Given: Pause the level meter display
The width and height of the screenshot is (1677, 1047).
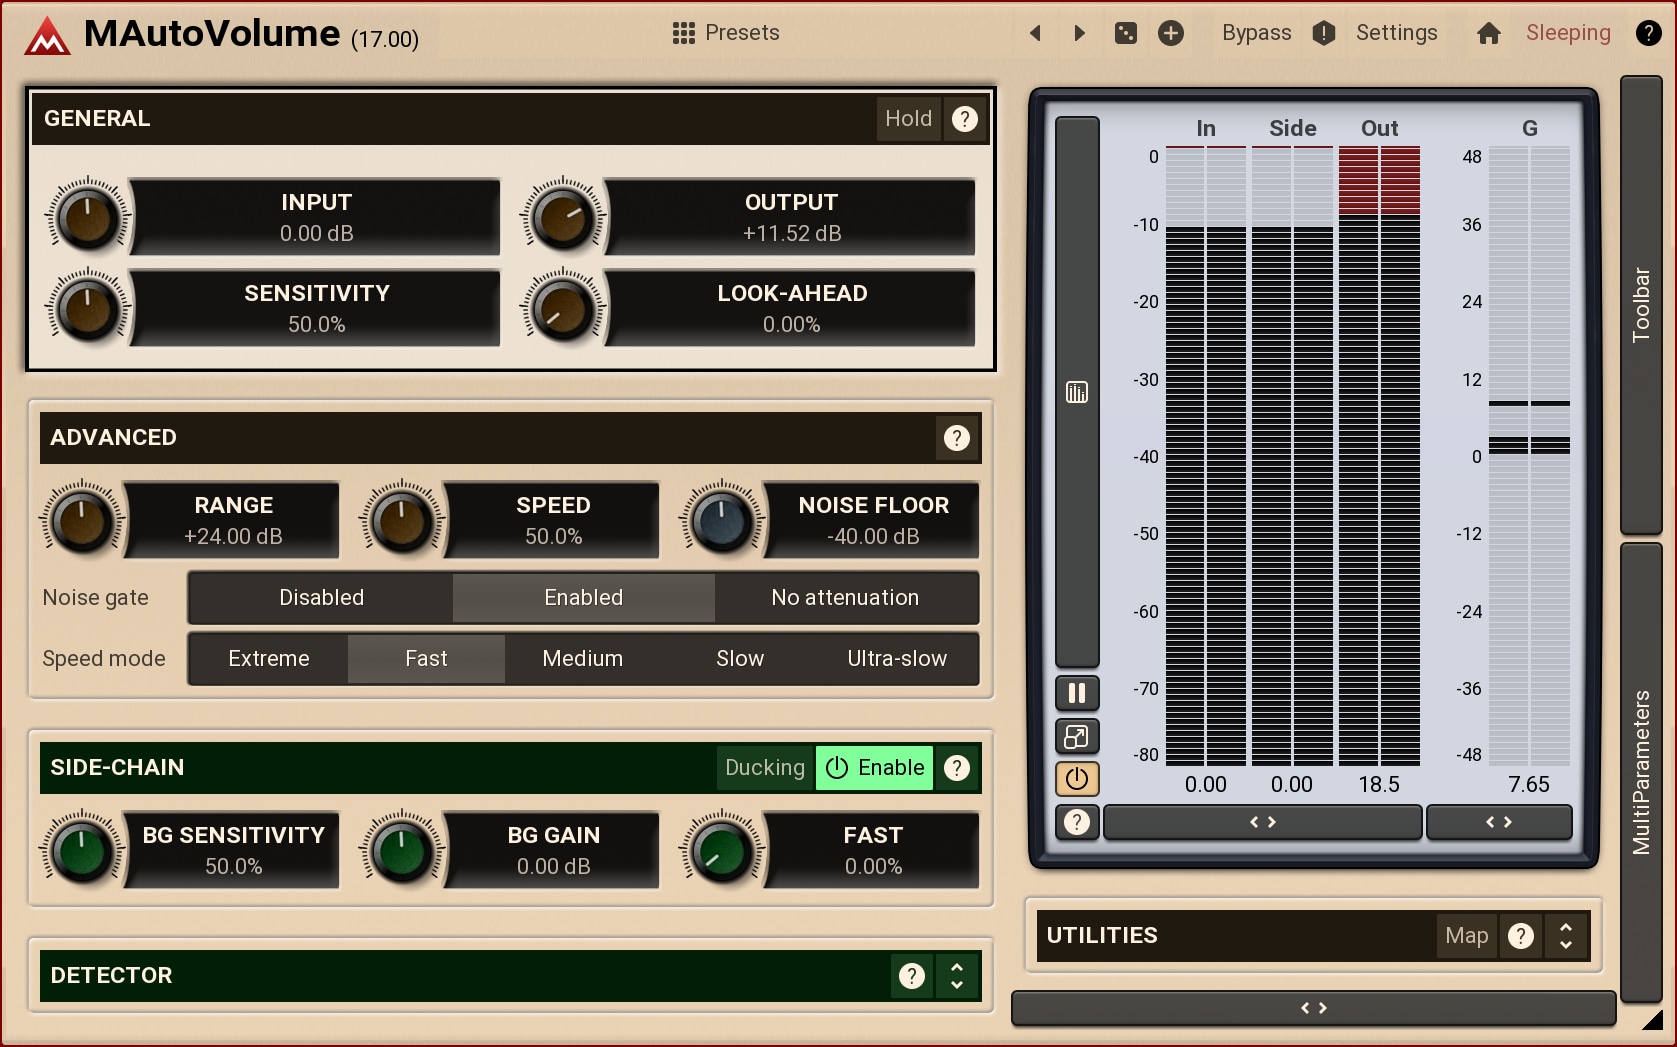Looking at the screenshot, I should [x=1077, y=693].
